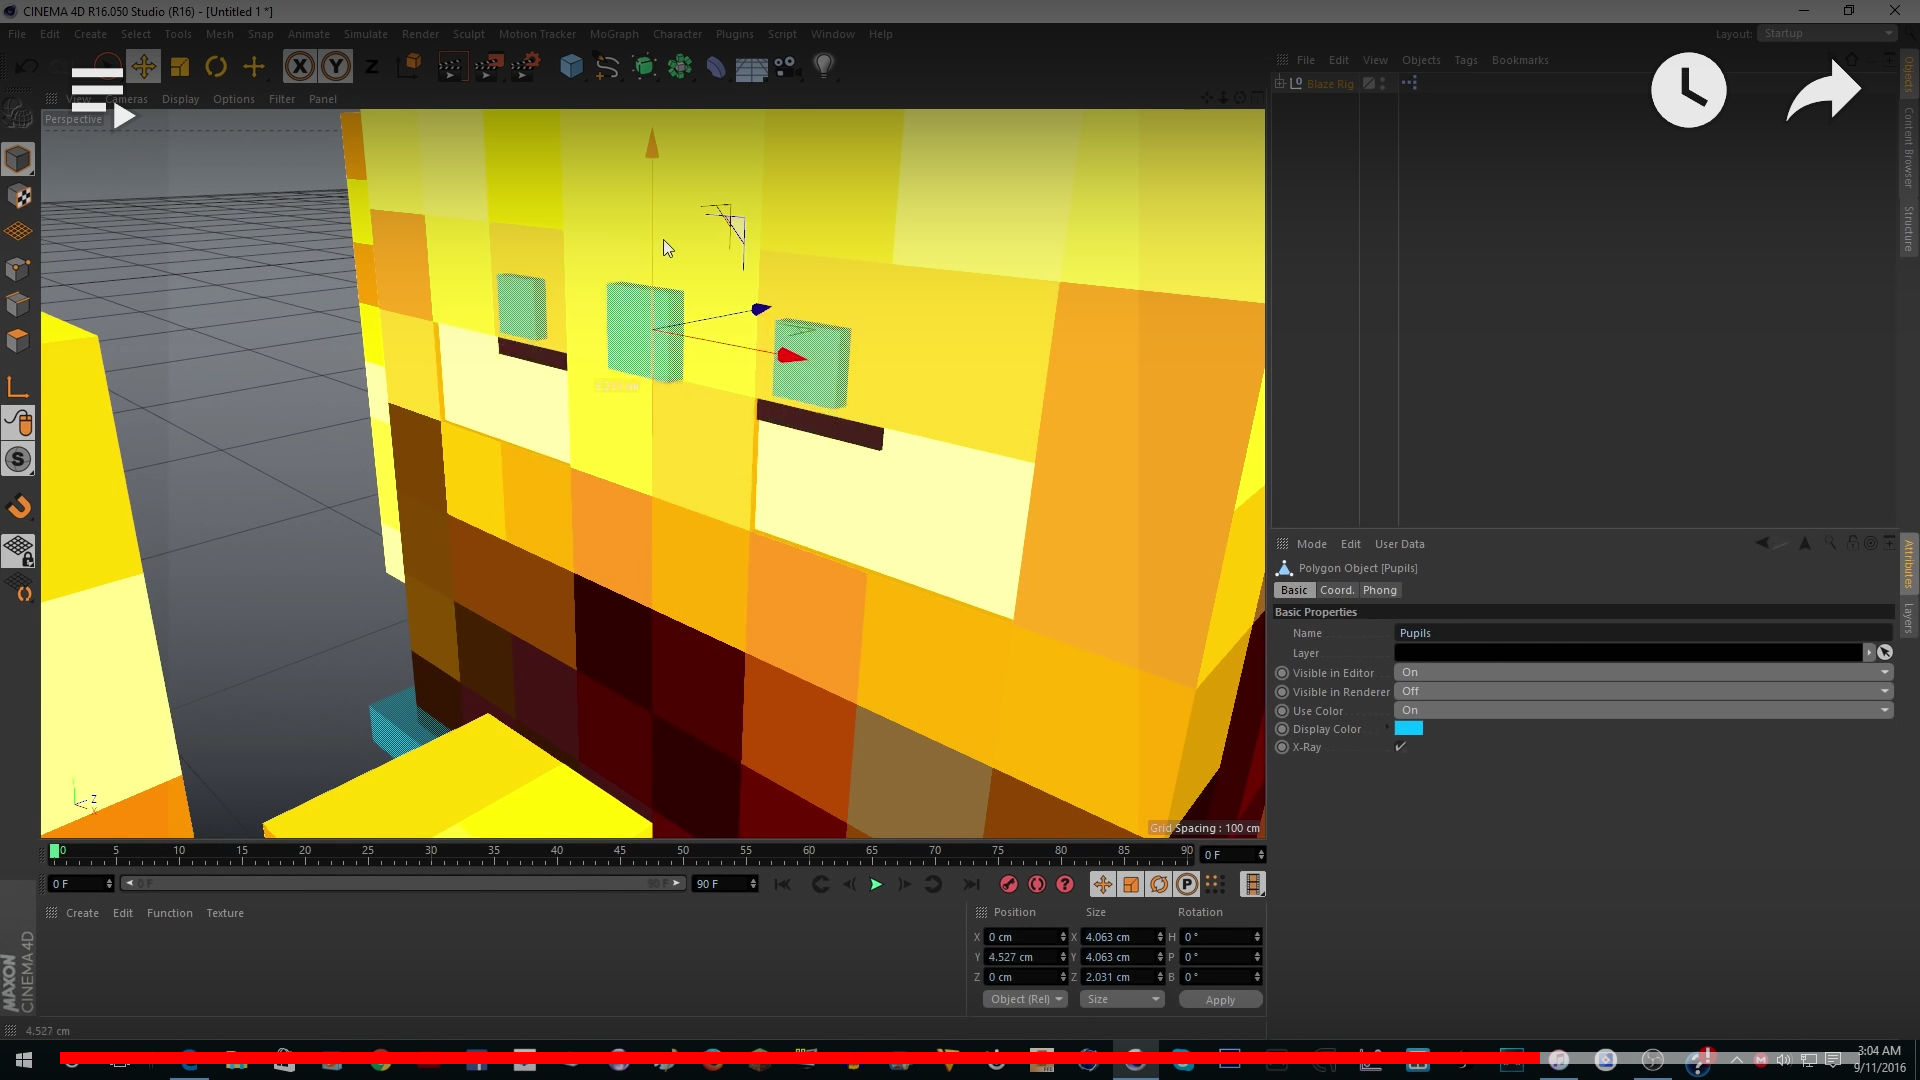Toggle Display Color animation dot
The image size is (1920, 1080).
point(1282,729)
